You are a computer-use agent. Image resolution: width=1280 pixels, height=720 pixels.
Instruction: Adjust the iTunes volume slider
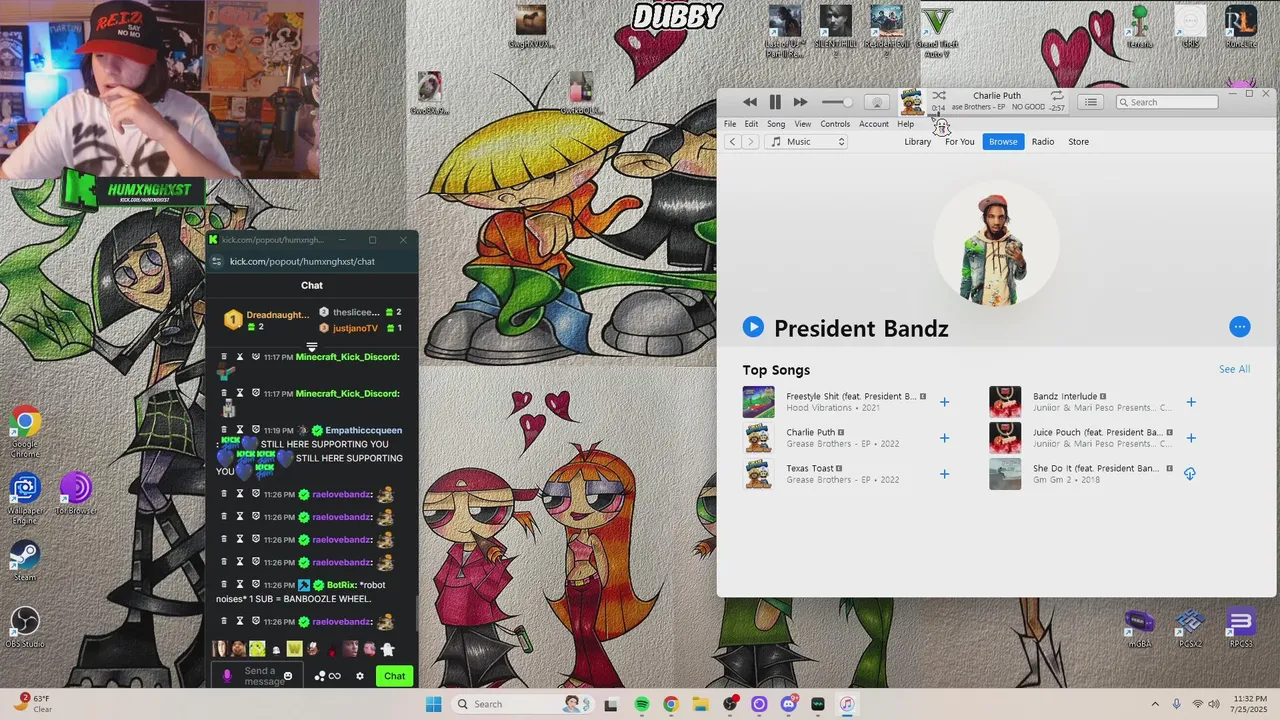pyautogui.click(x=838, y=102)
